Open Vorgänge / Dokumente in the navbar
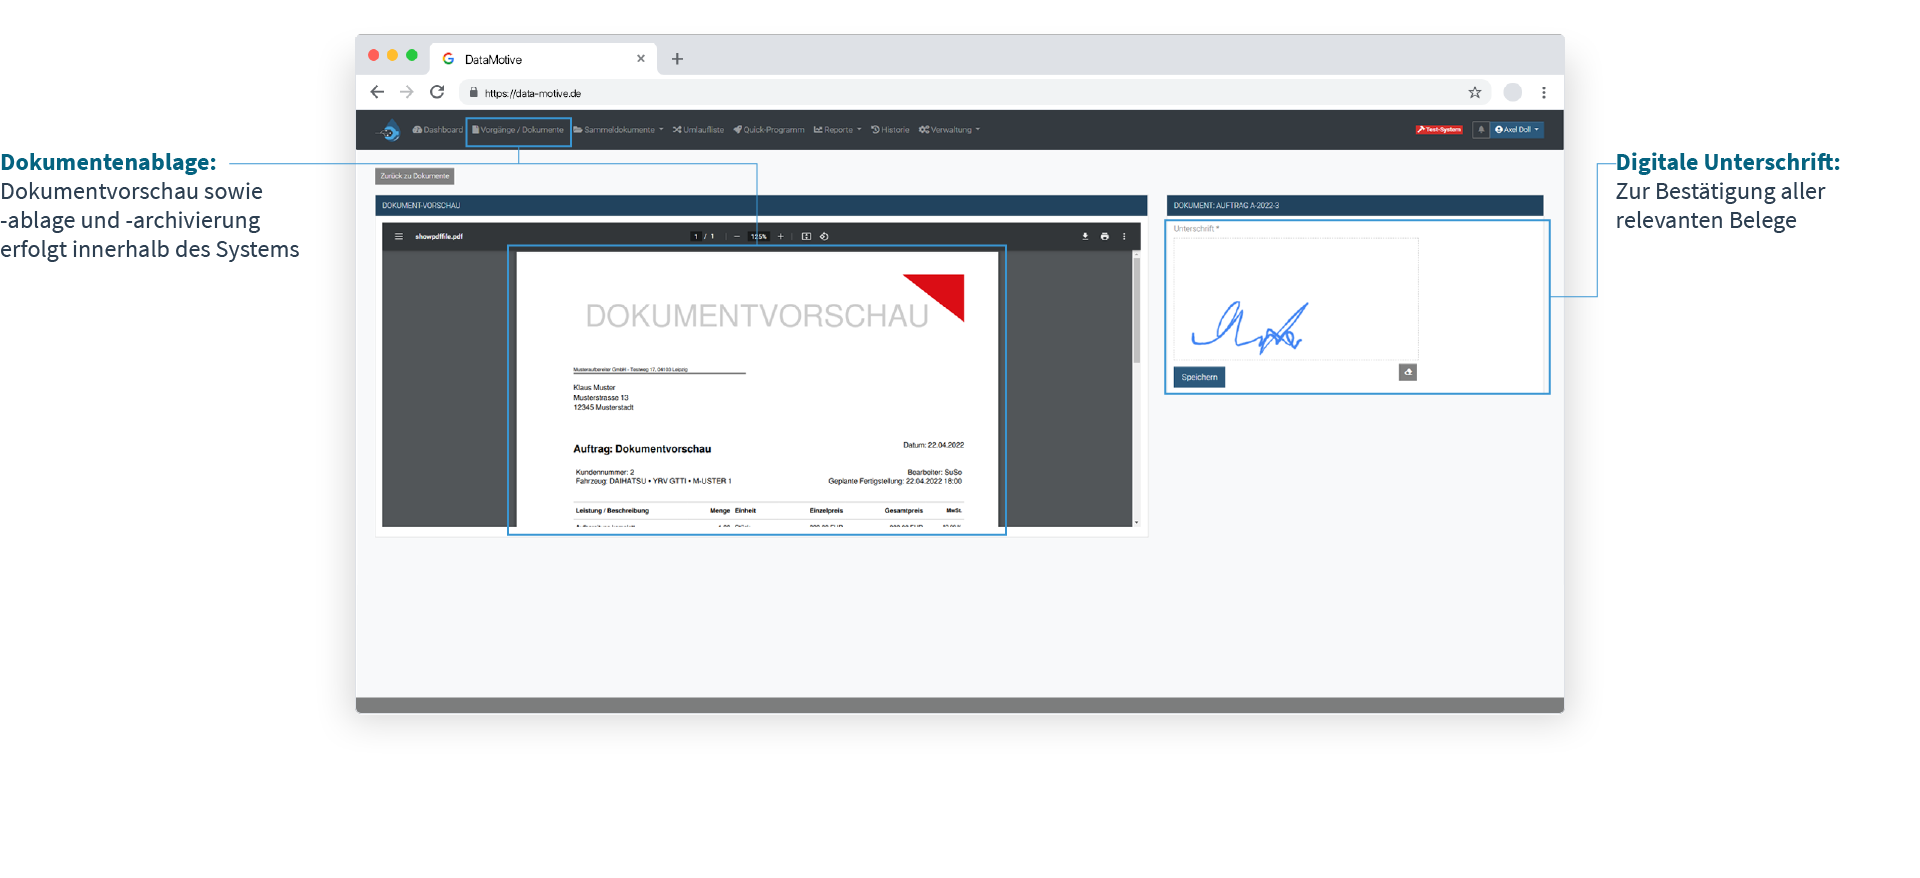The image size is (1920, 878). click(518, 130)
